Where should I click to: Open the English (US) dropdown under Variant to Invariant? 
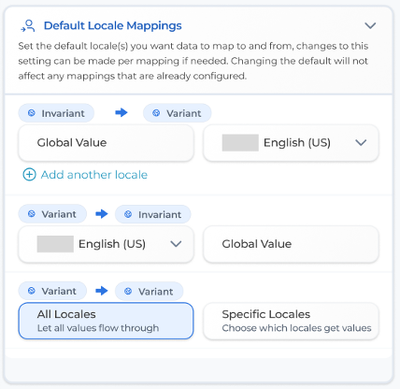coord(106,244)
